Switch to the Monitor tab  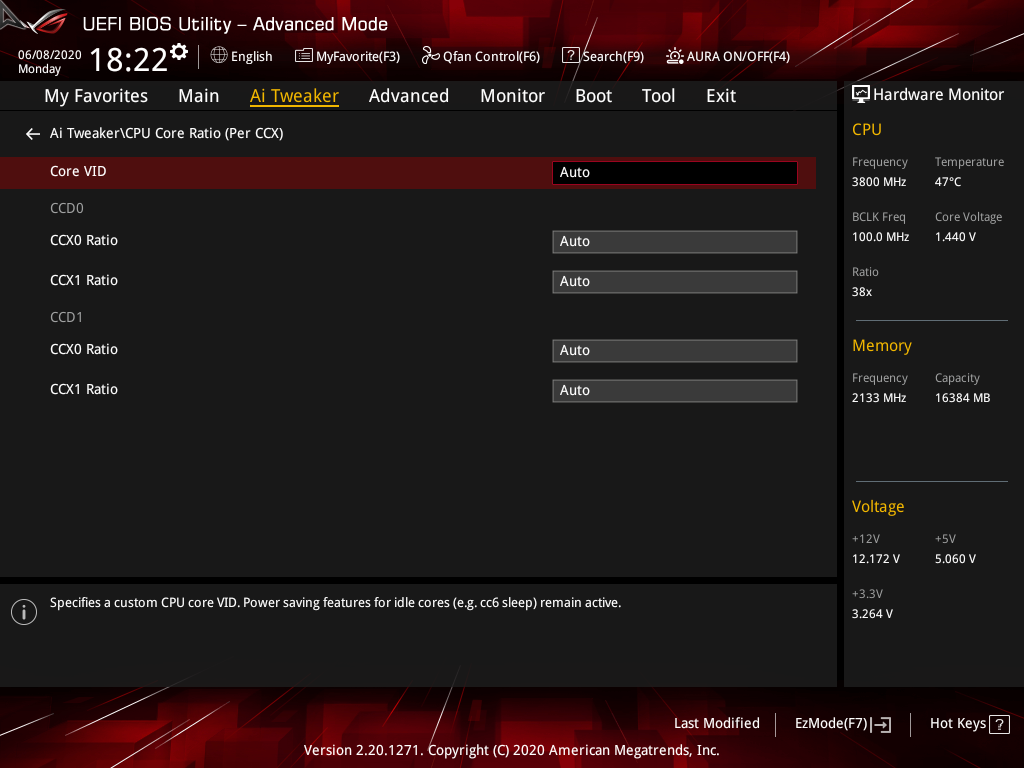click(513, 96)
